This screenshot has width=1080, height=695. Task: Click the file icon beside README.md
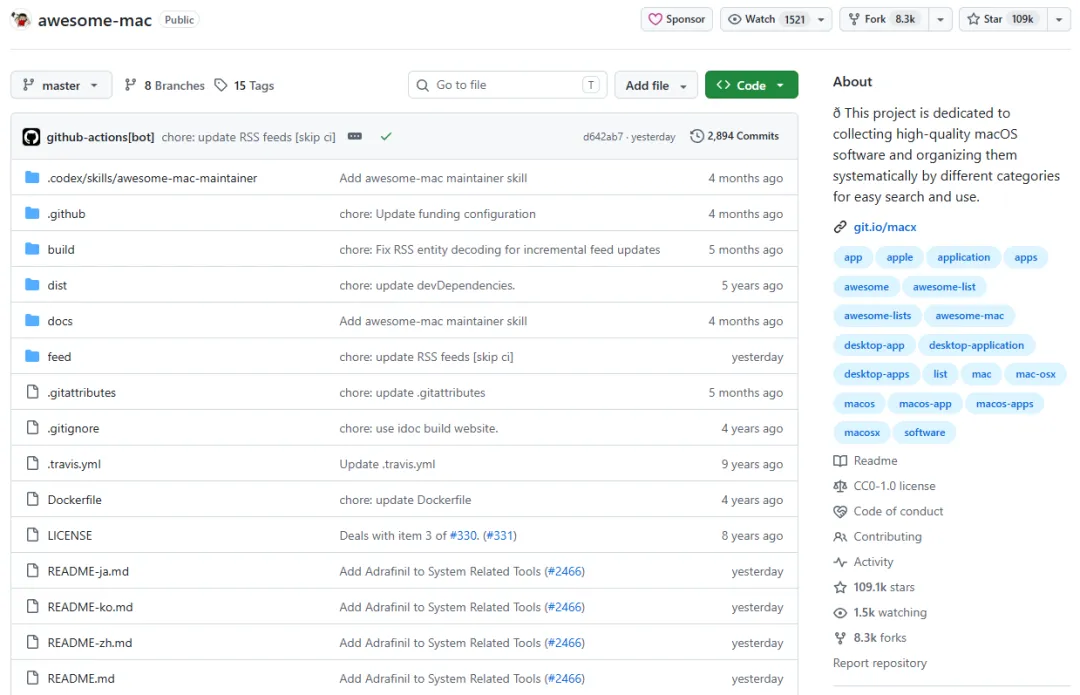click(x=32, y=678)
